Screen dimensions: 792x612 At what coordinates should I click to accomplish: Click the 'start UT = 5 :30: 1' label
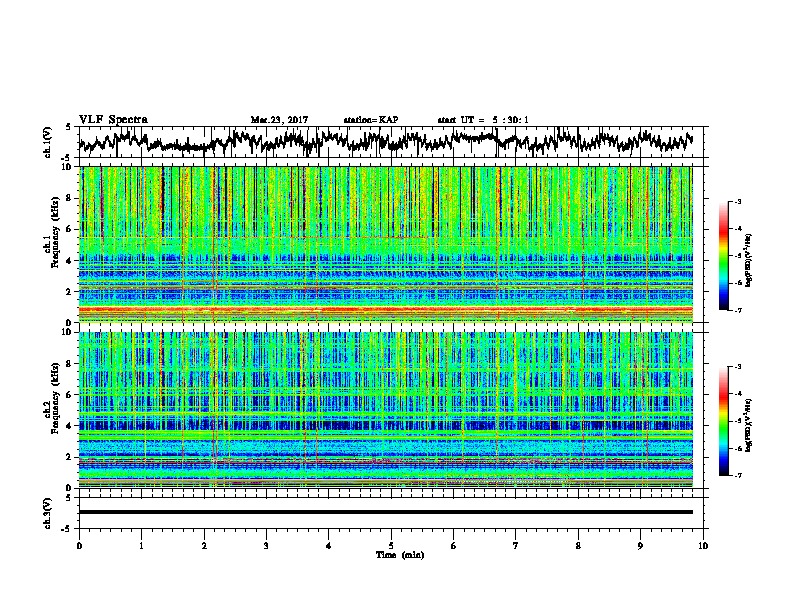[x=483, y=120]
